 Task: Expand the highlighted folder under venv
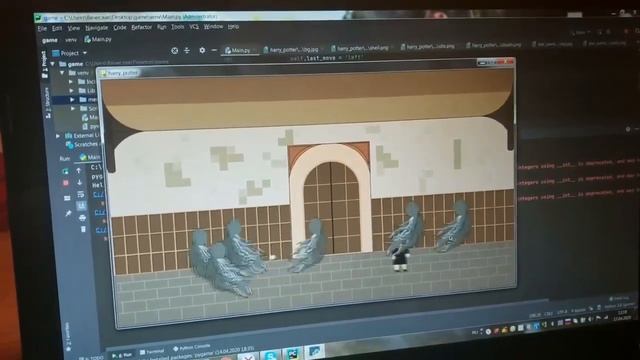pos(72,100)
